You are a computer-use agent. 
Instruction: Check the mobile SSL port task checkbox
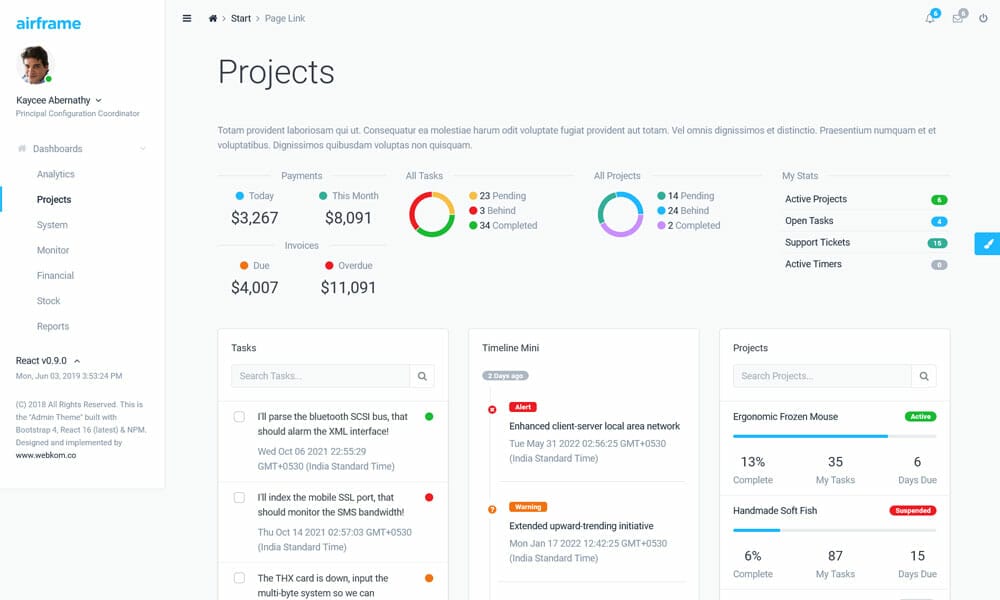239,497
